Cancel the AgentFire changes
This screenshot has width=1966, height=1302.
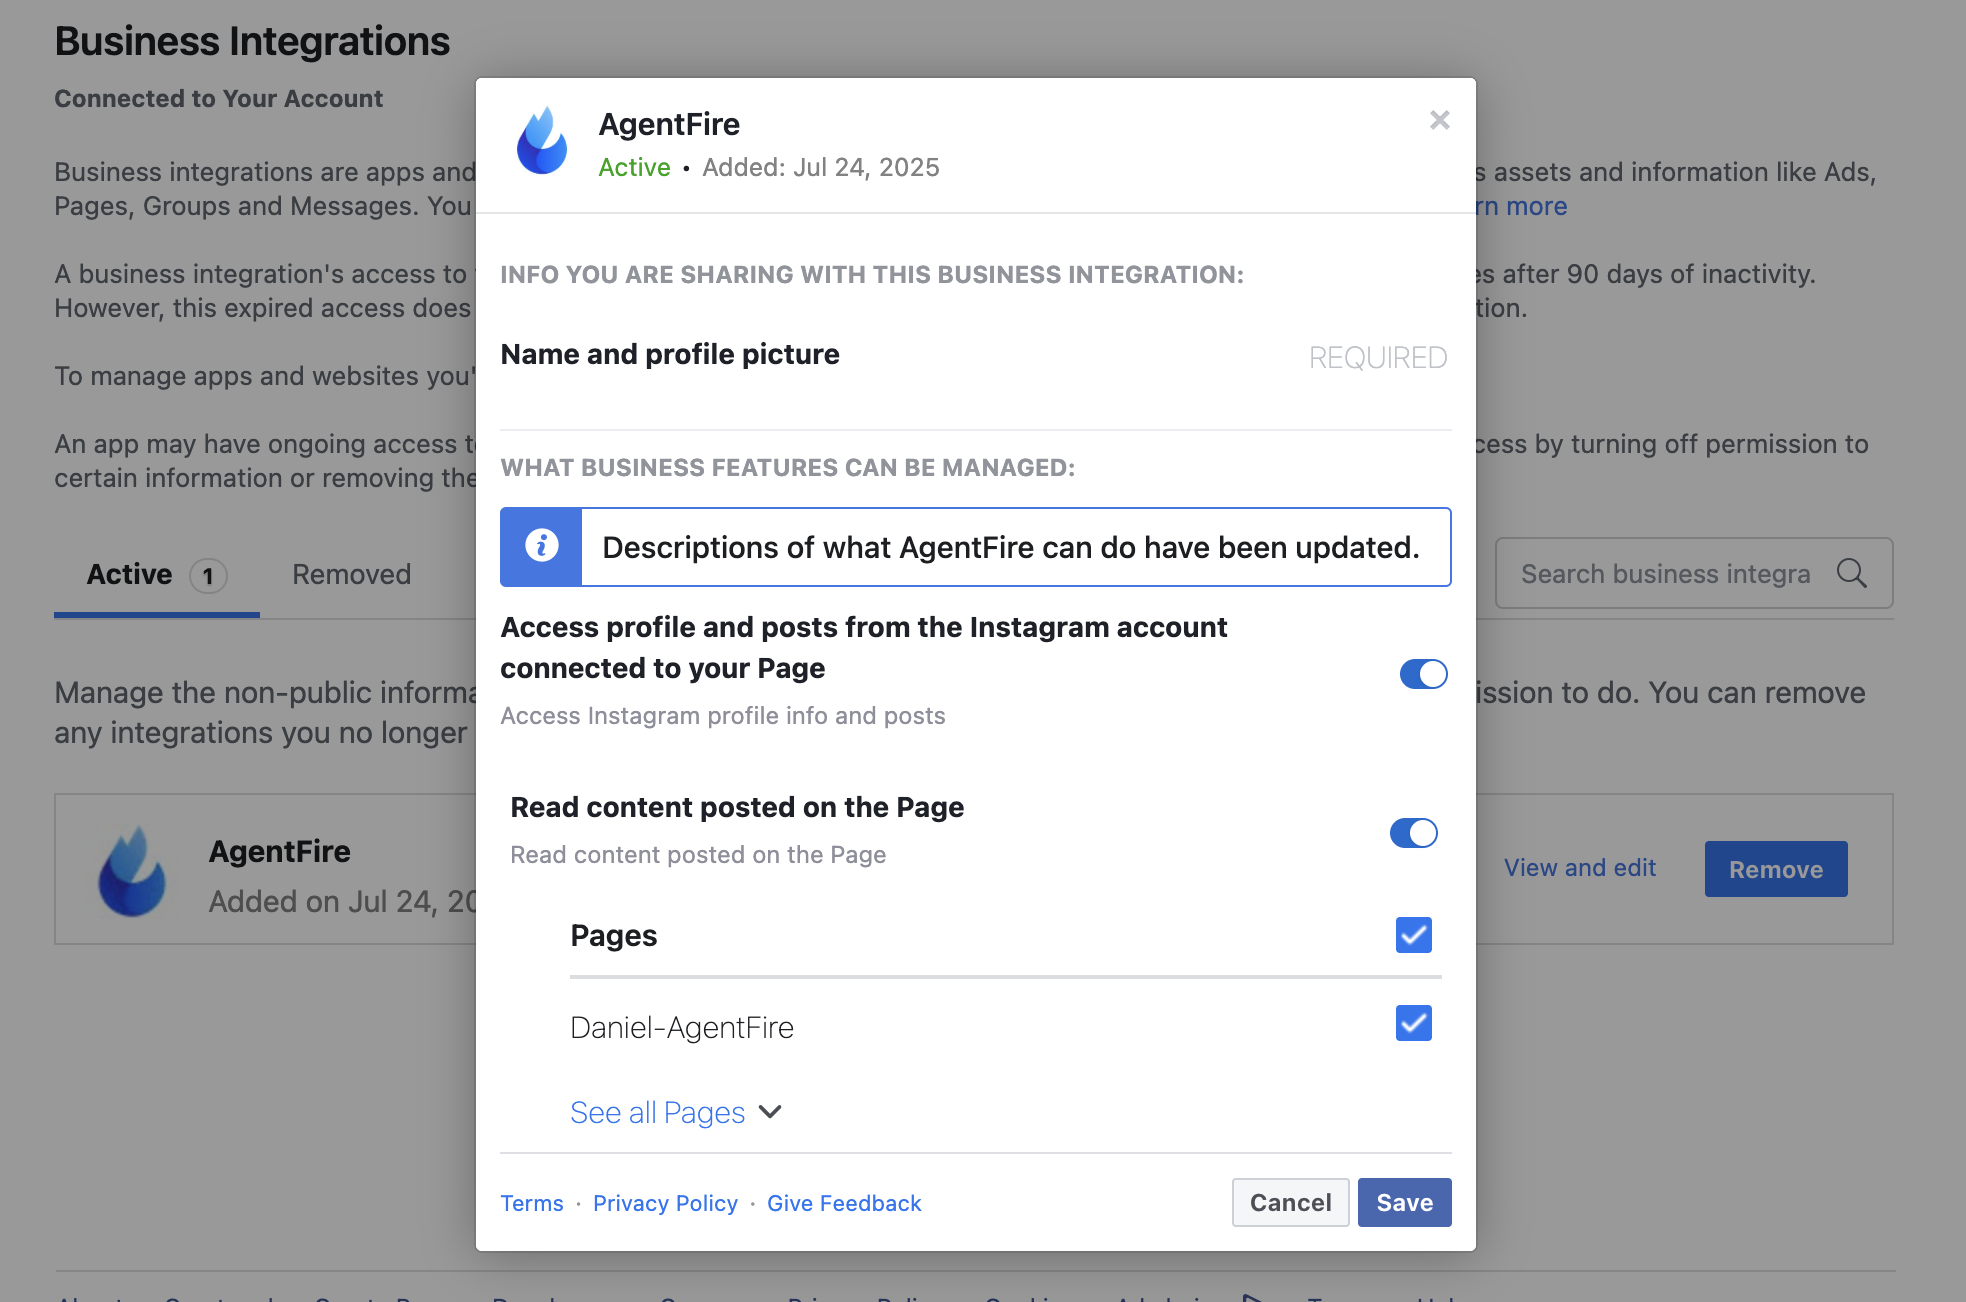(x=1290, y=1202)
